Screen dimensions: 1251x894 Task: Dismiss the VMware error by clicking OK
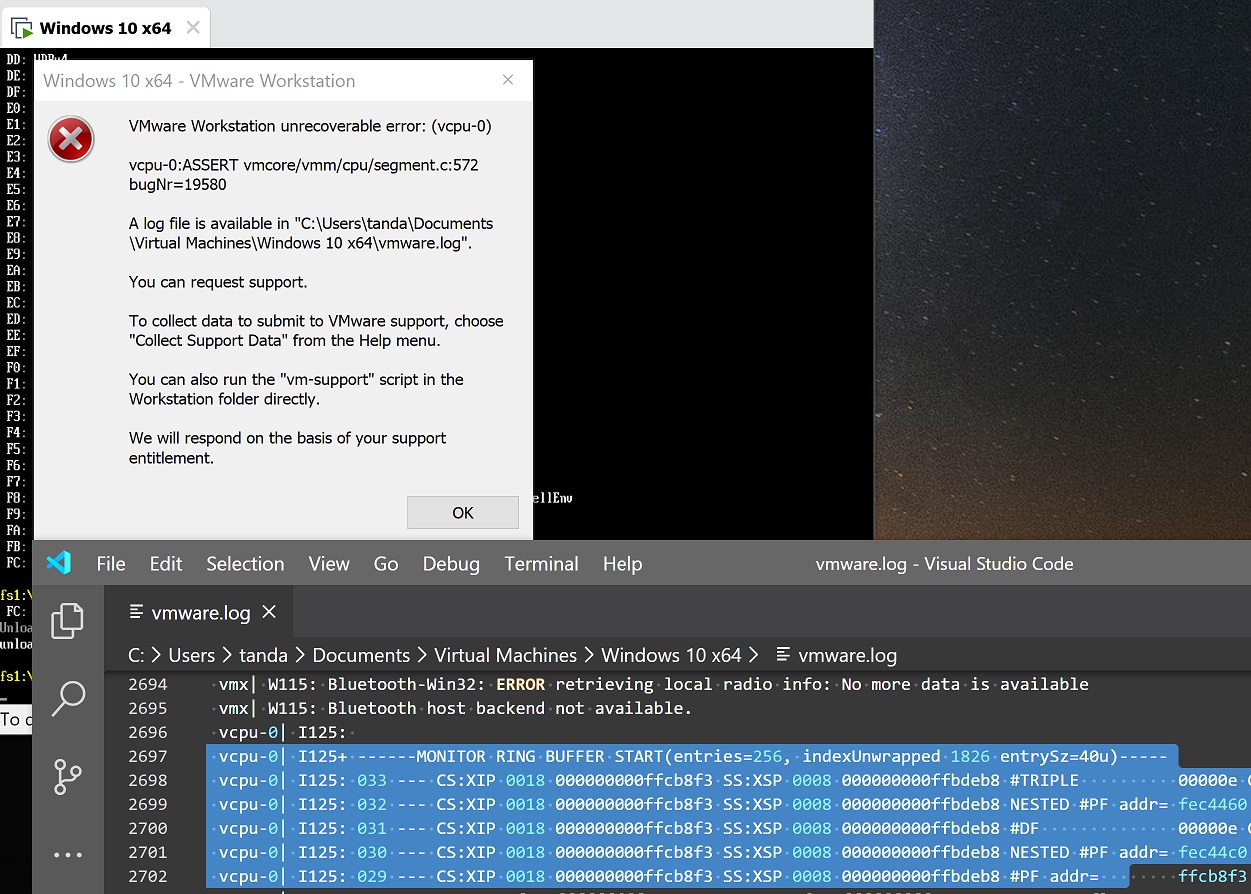coord(462,512)
